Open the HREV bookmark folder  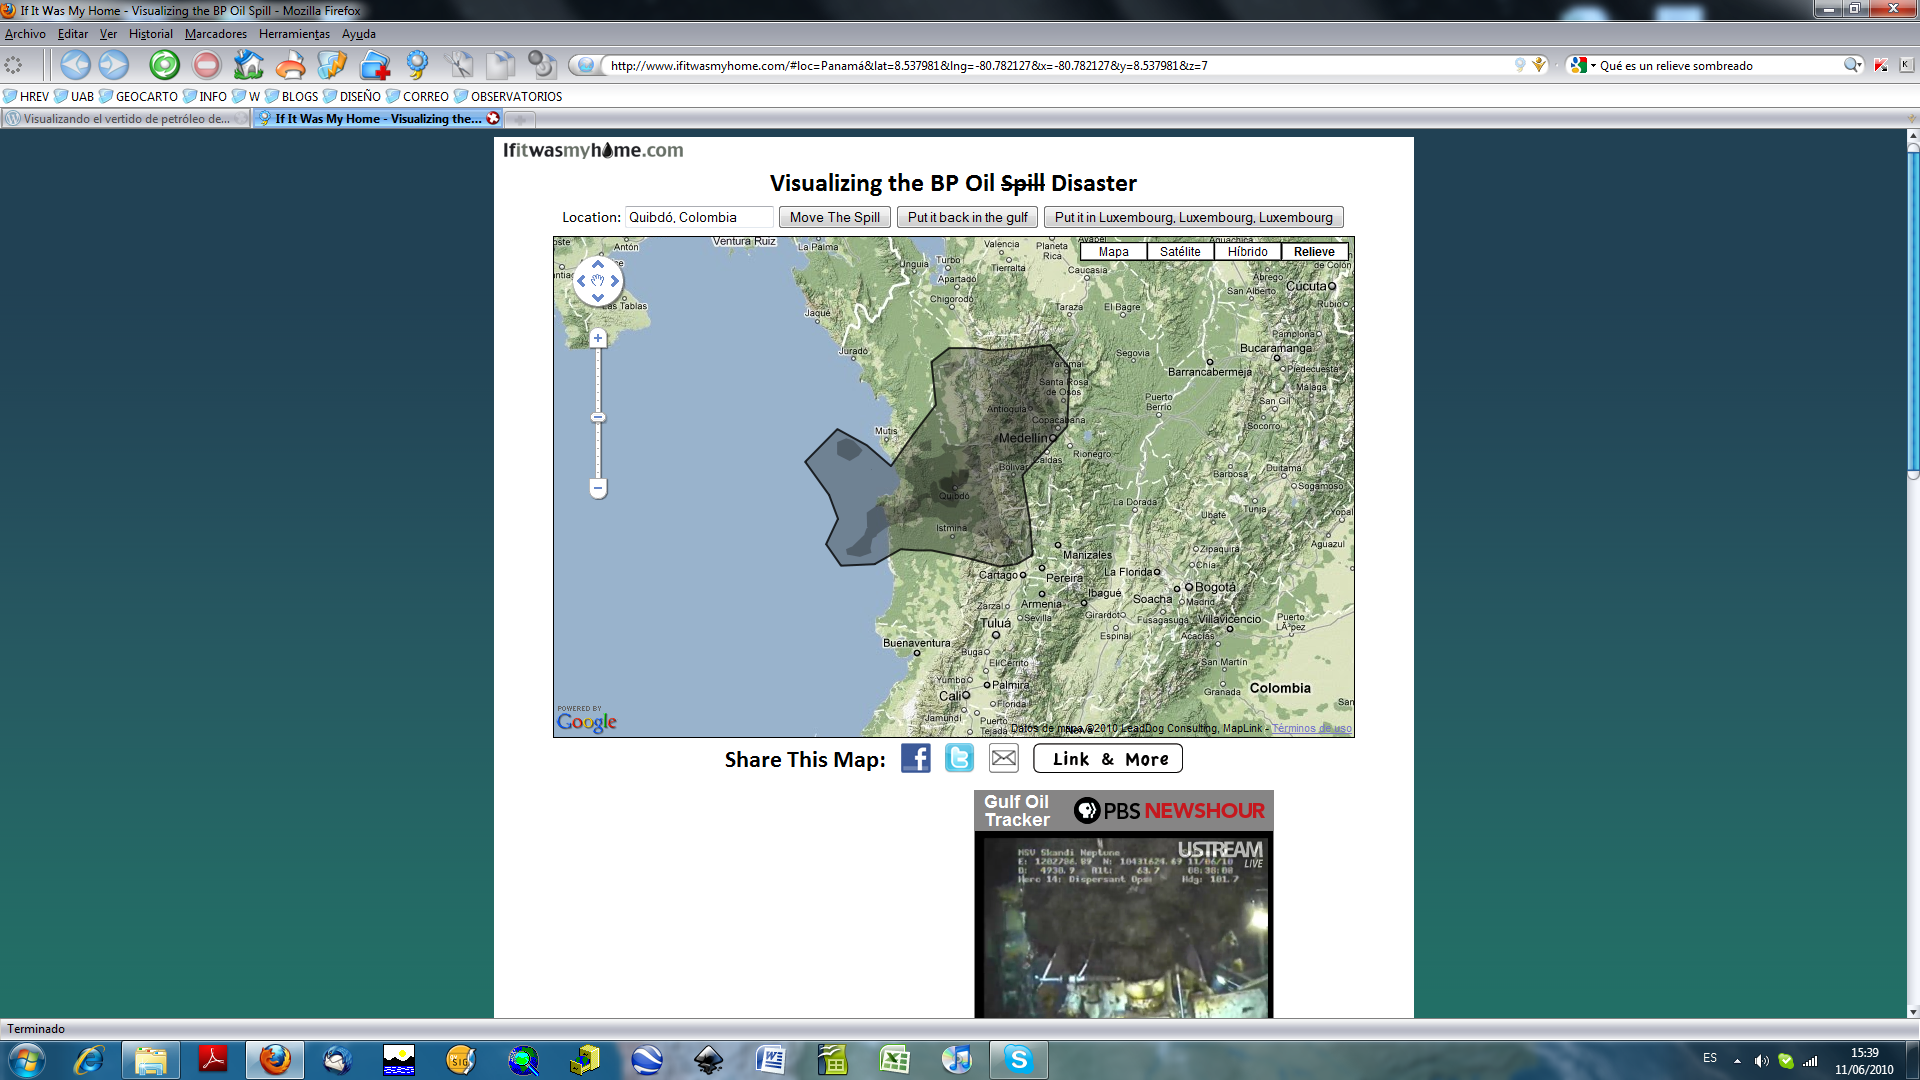pos(26,96)
